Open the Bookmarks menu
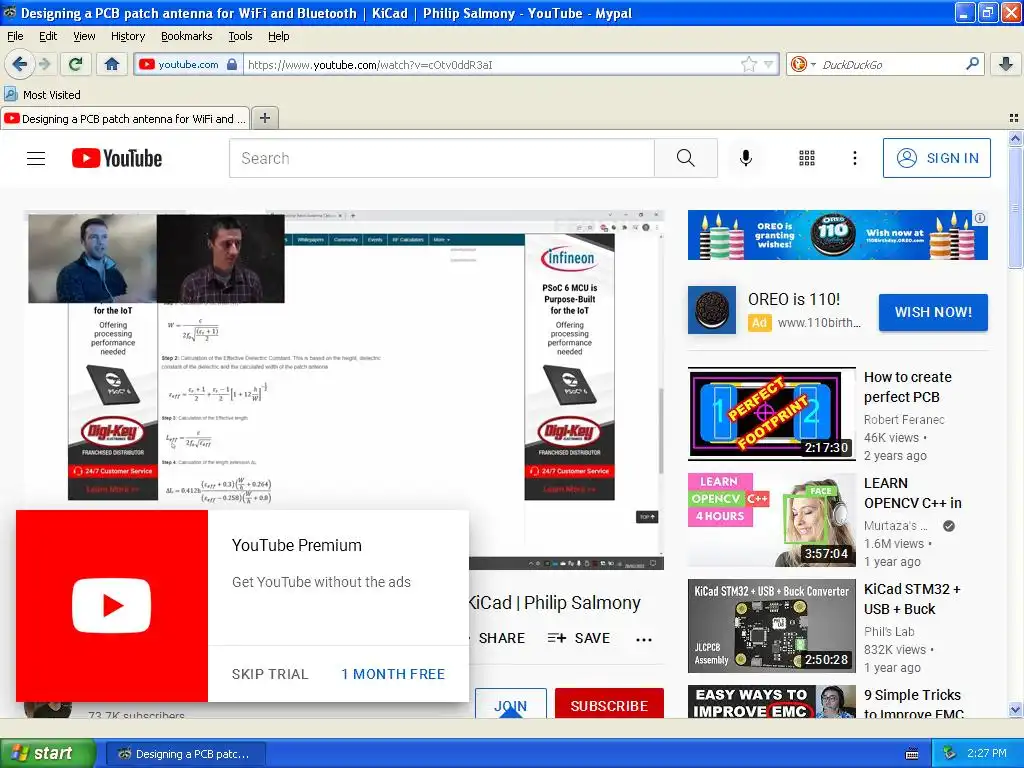Screen dimensions: 1024x768 (187, 36)
